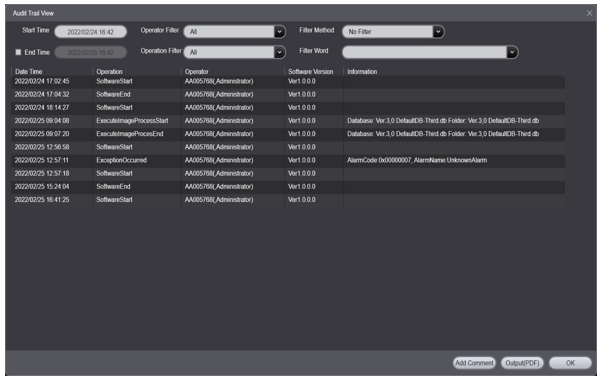The height and width of the screenshot is (381, 603).
Task: Select the ExecuteImageProcessStart entry row
Action: coord(288,121)
